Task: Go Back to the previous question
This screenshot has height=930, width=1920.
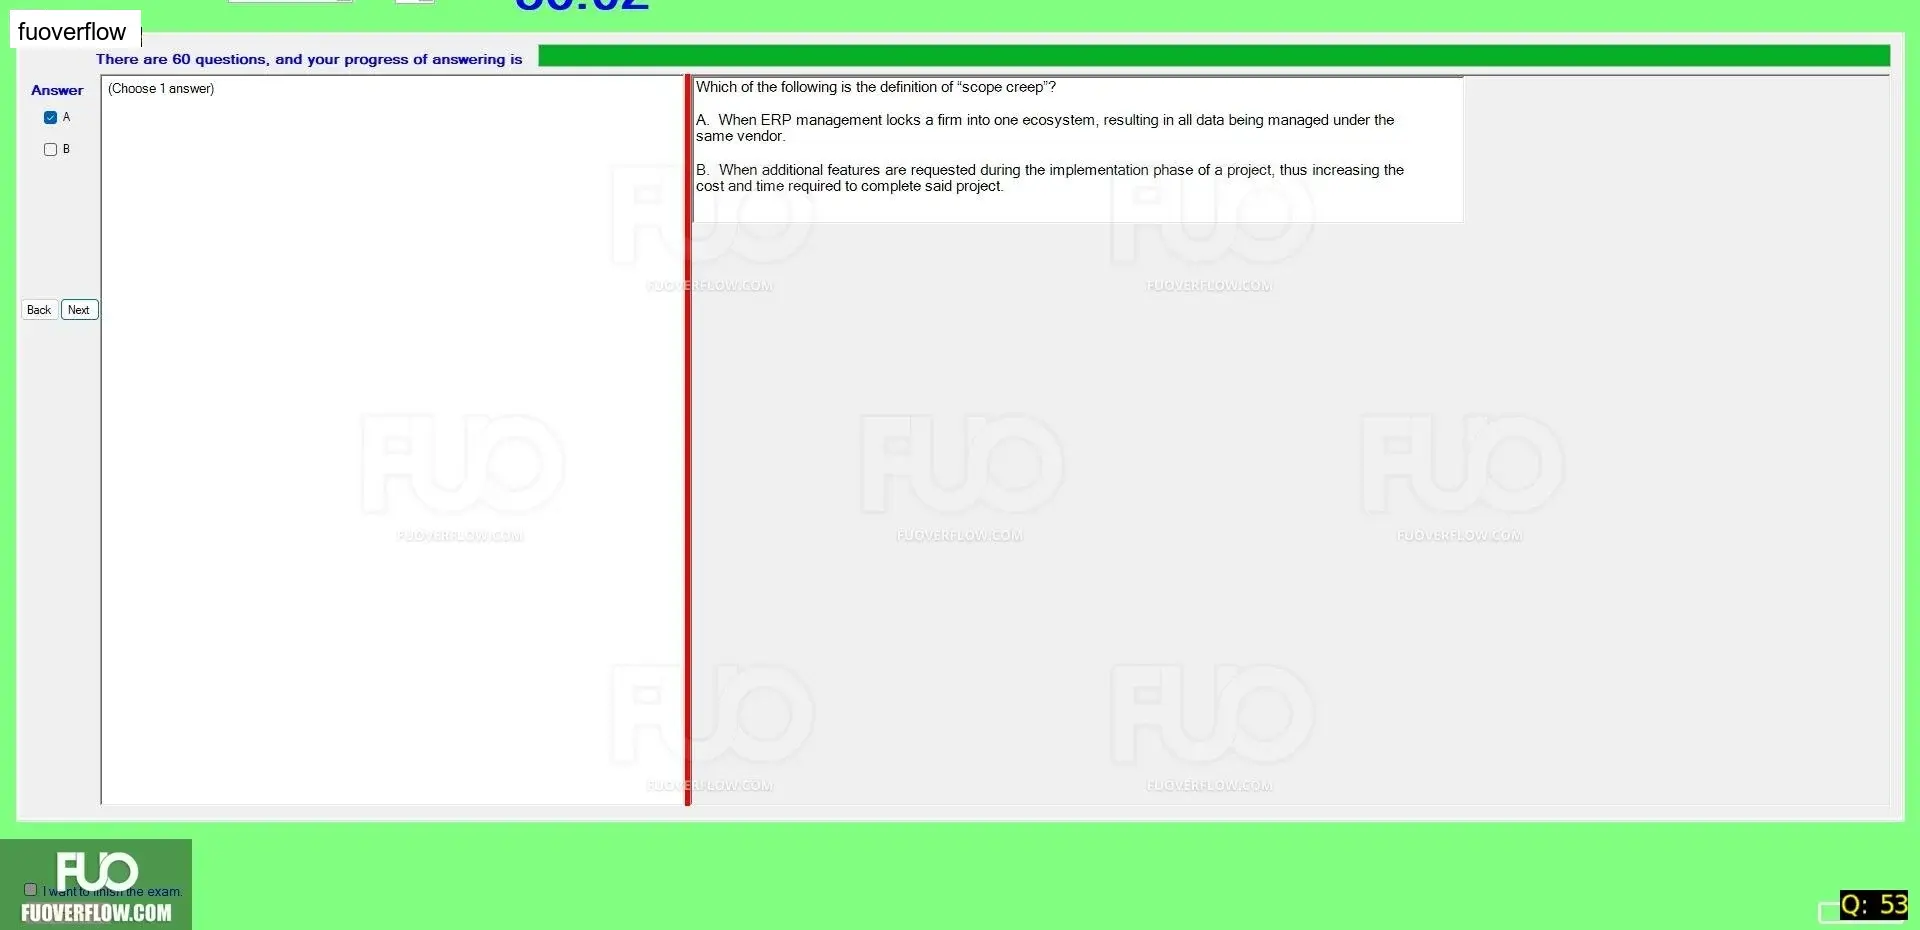Action: click(39, 310)
